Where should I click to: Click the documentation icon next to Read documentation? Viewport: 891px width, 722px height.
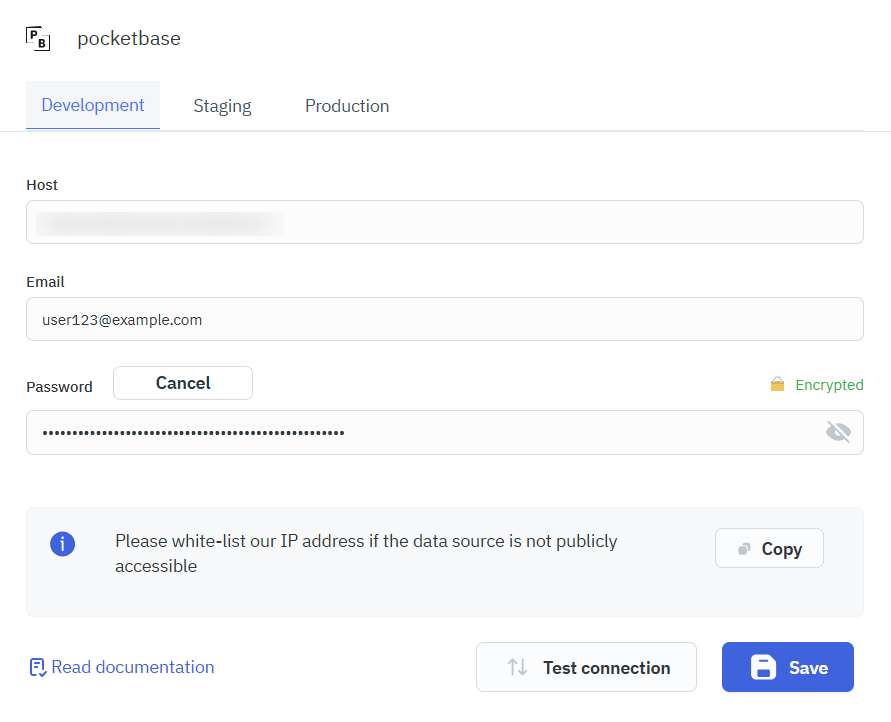tap(37, 666)
